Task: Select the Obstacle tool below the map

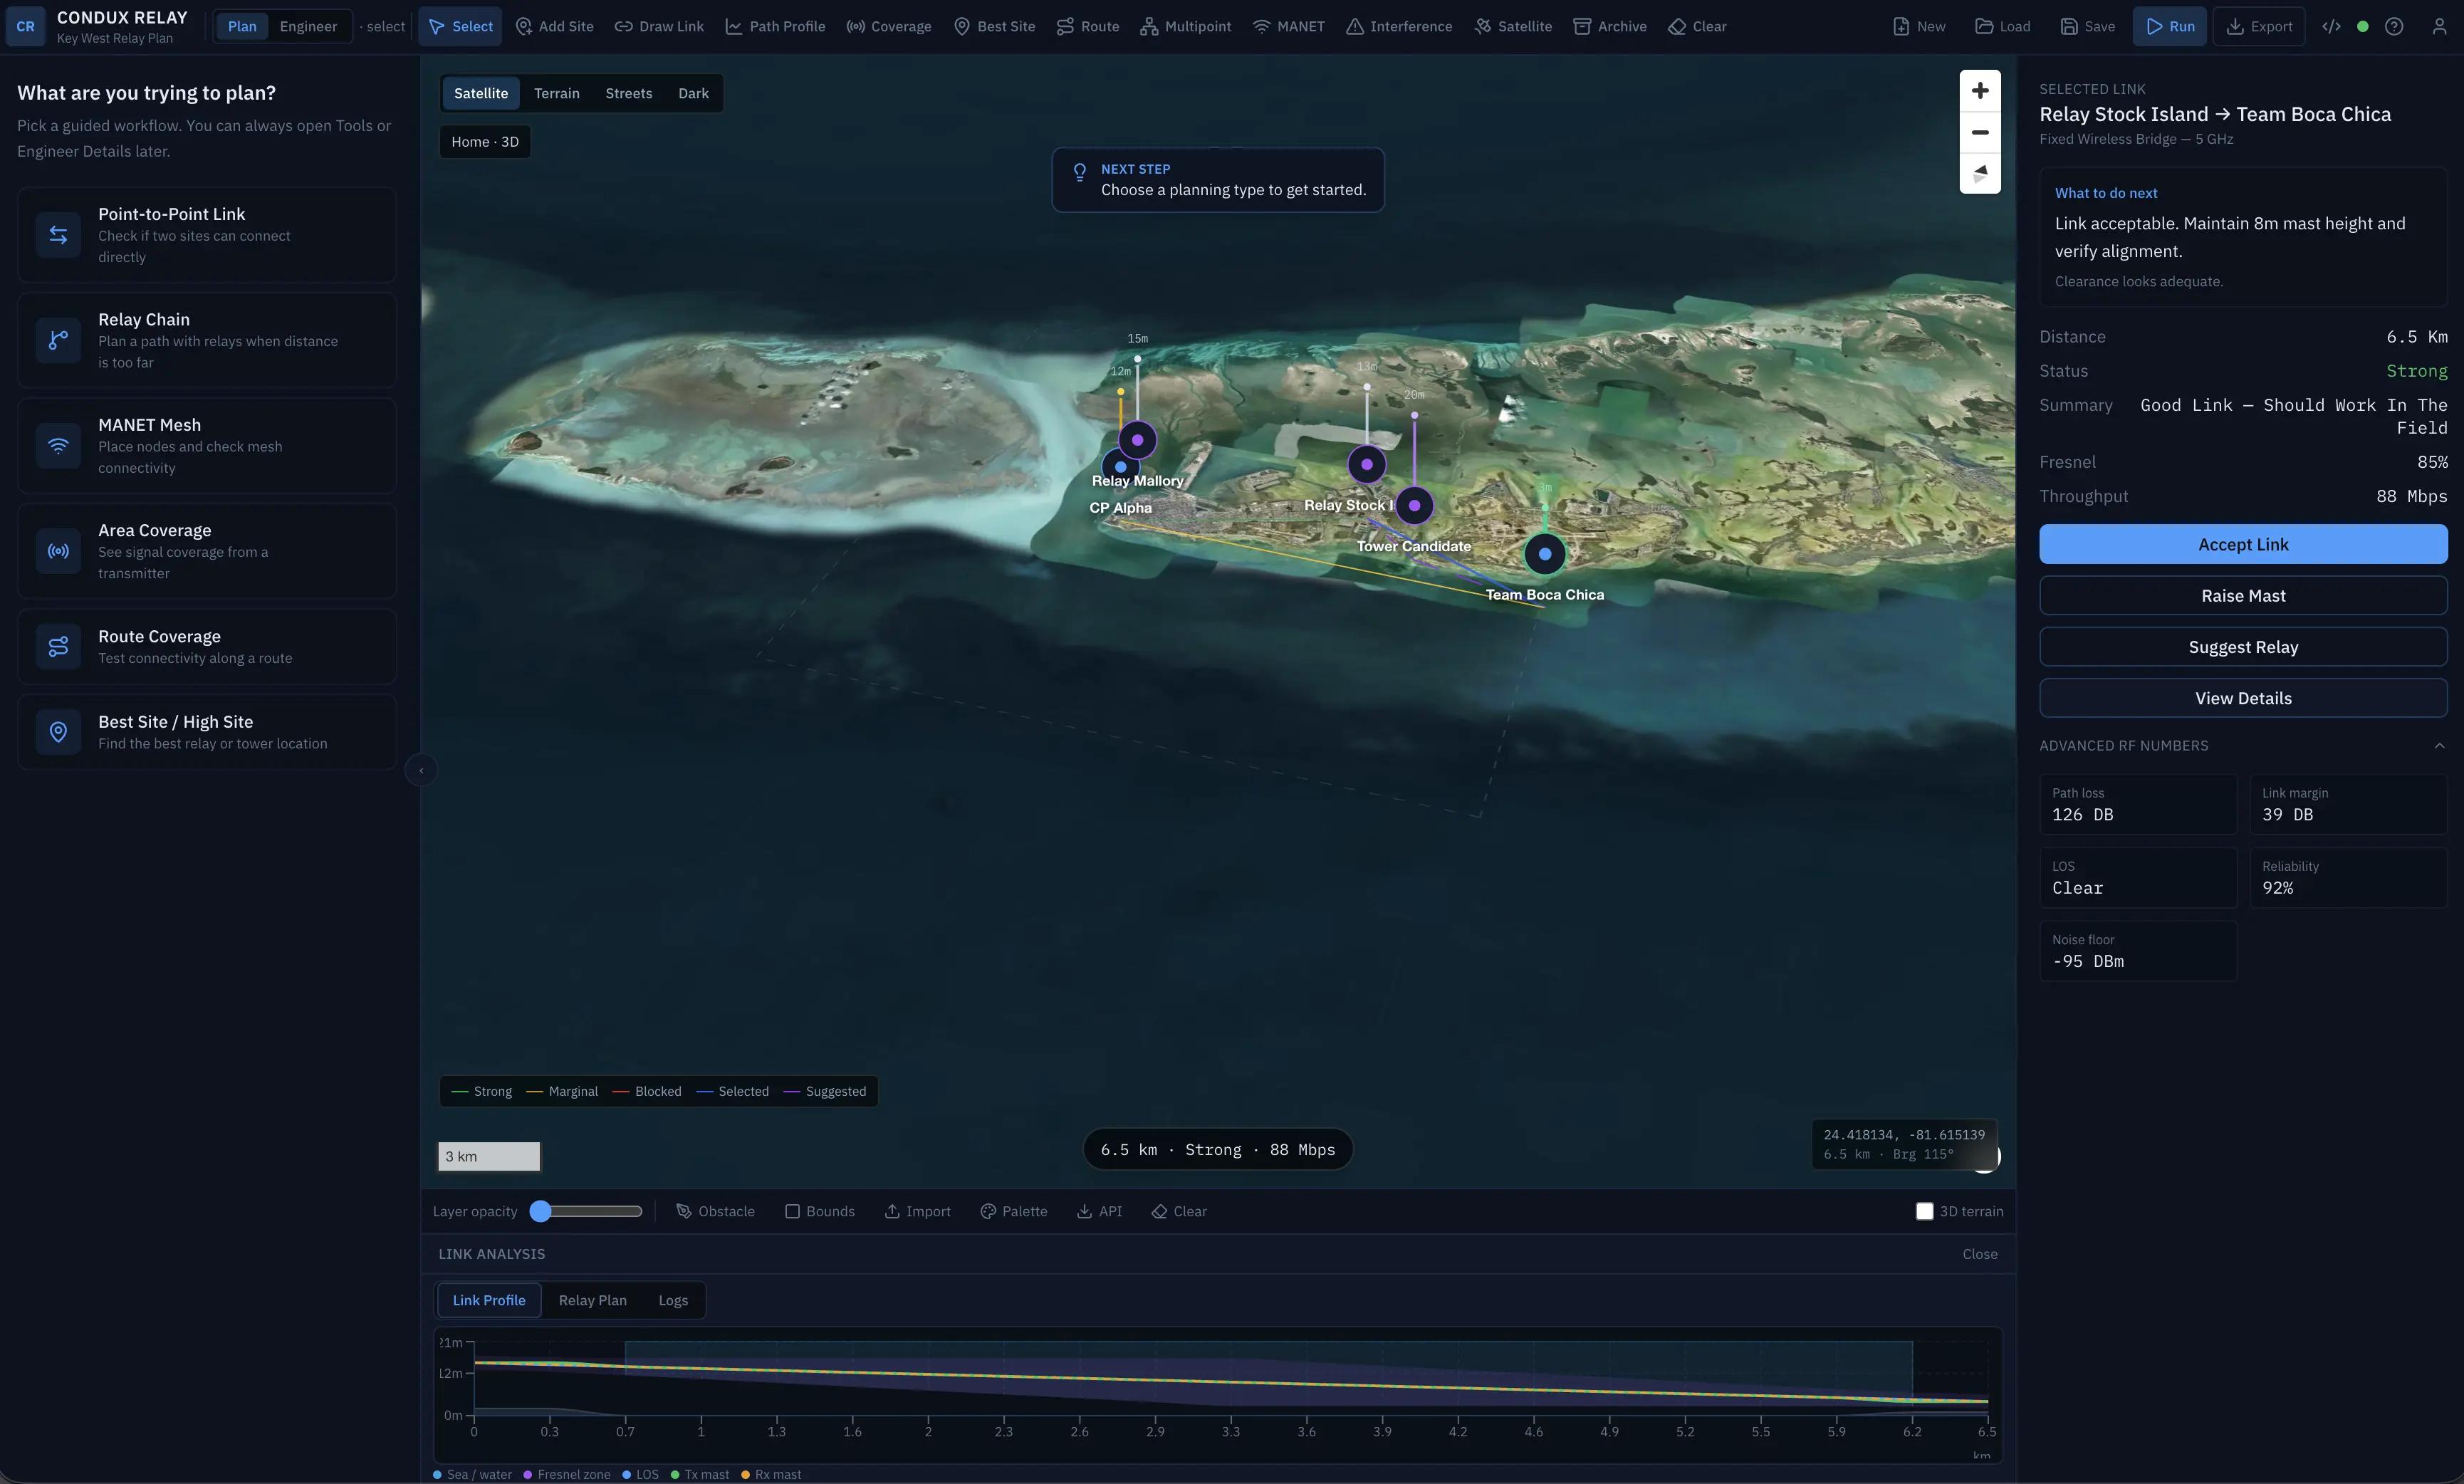Action: [x=715, y=1211]
